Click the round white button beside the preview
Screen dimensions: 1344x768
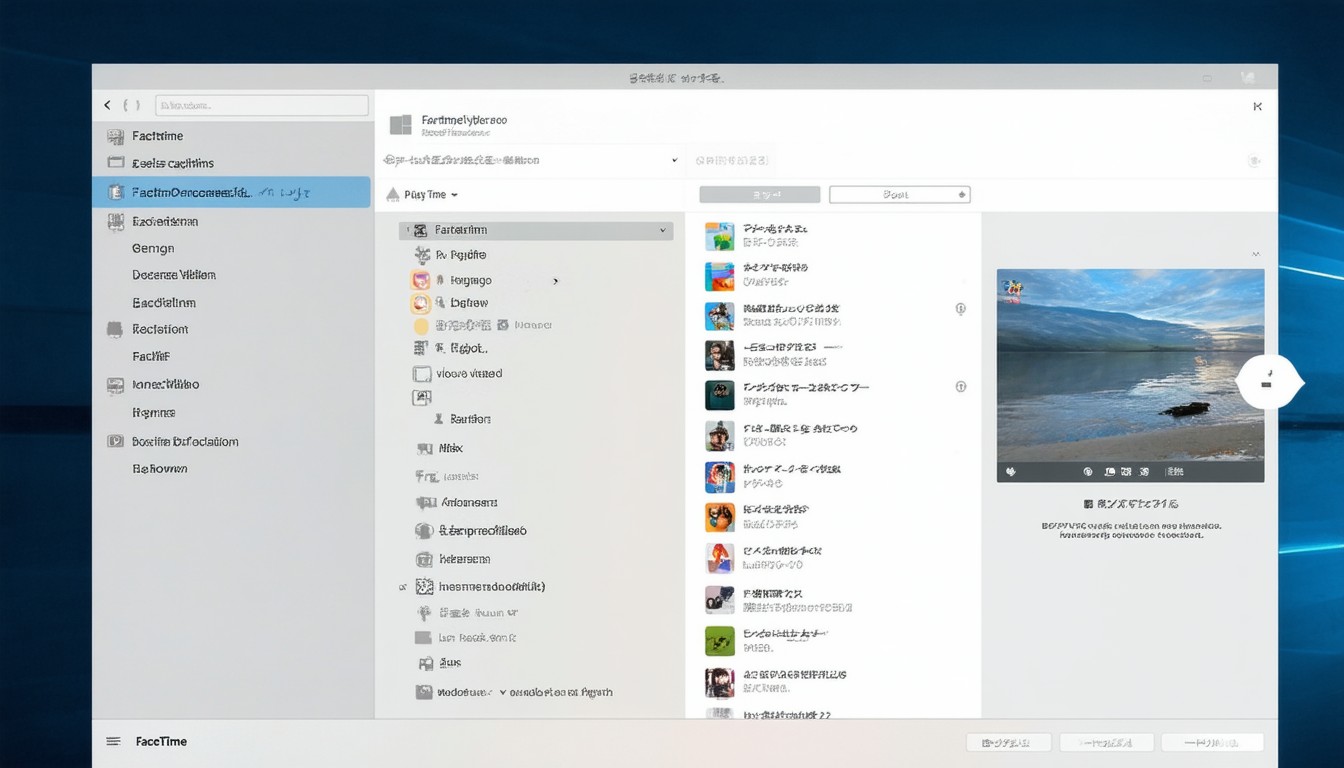pyautogui.click(x=1267, y=382)
